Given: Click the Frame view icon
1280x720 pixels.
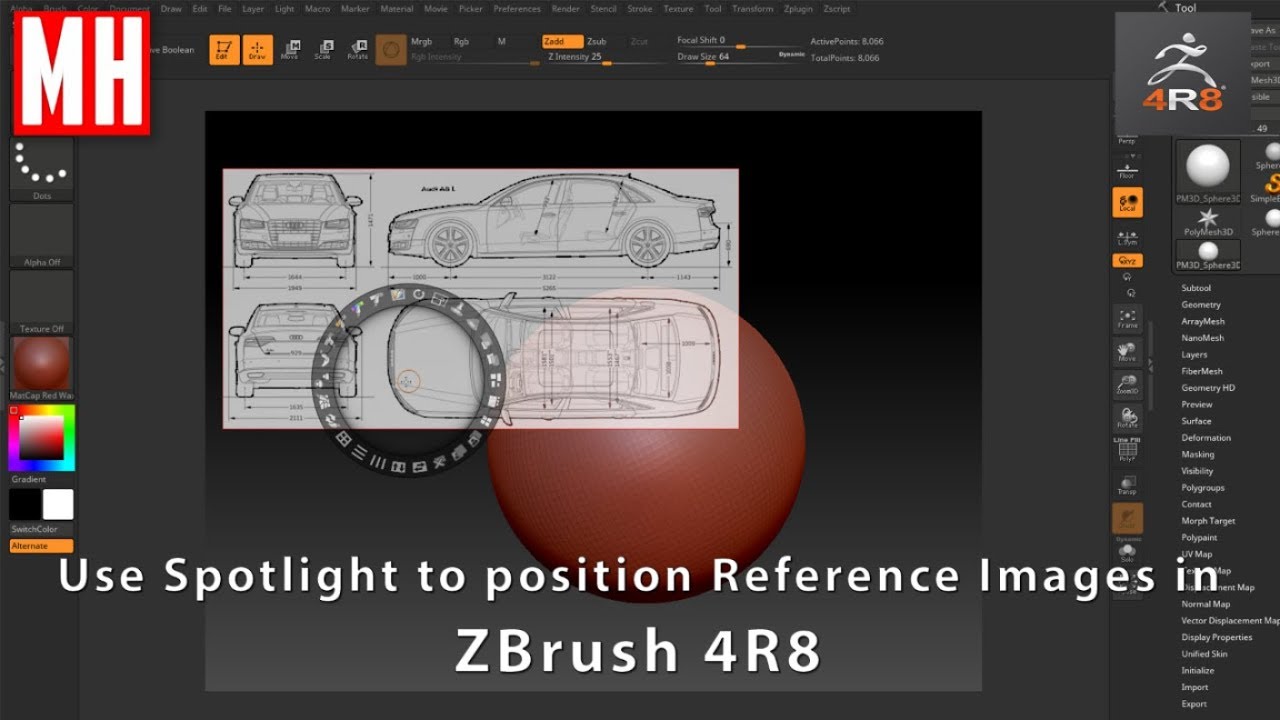Looking at the screenshot, I should pos(1128,319).
